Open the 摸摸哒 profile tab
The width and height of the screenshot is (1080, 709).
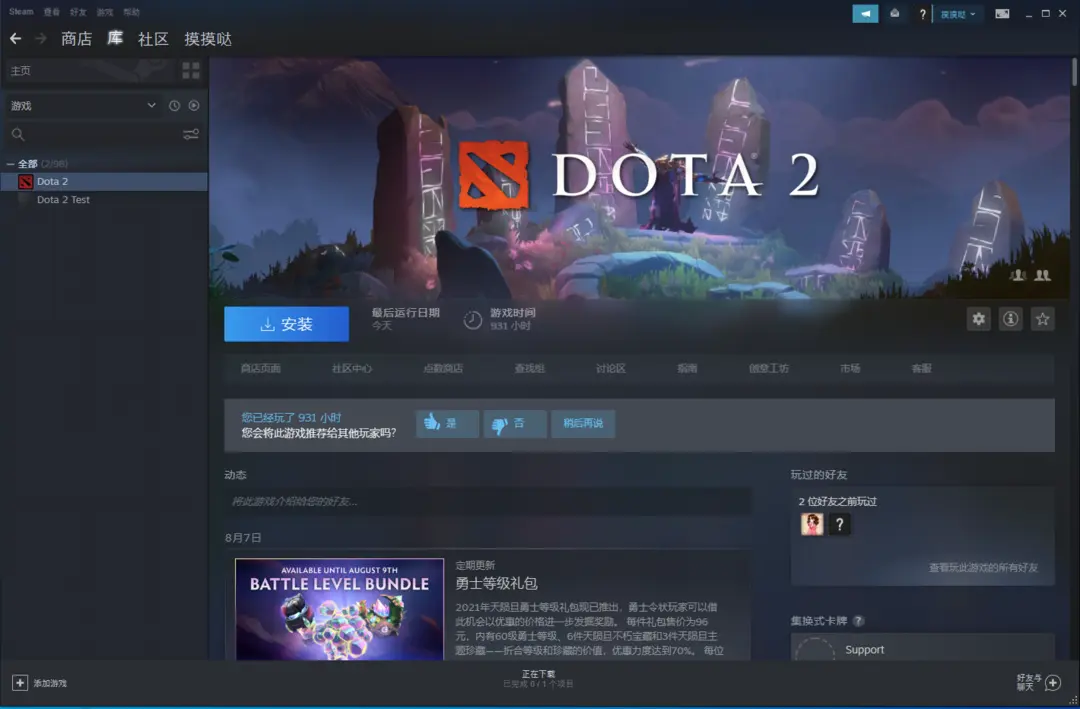tap(208, 39)
